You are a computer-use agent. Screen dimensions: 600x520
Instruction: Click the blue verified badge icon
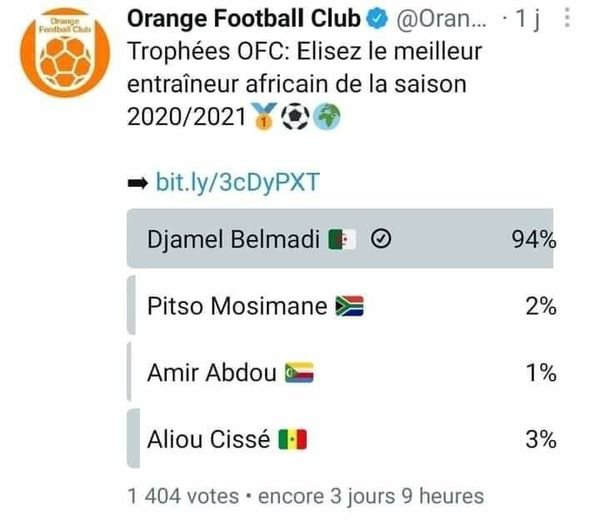point(377,19)
